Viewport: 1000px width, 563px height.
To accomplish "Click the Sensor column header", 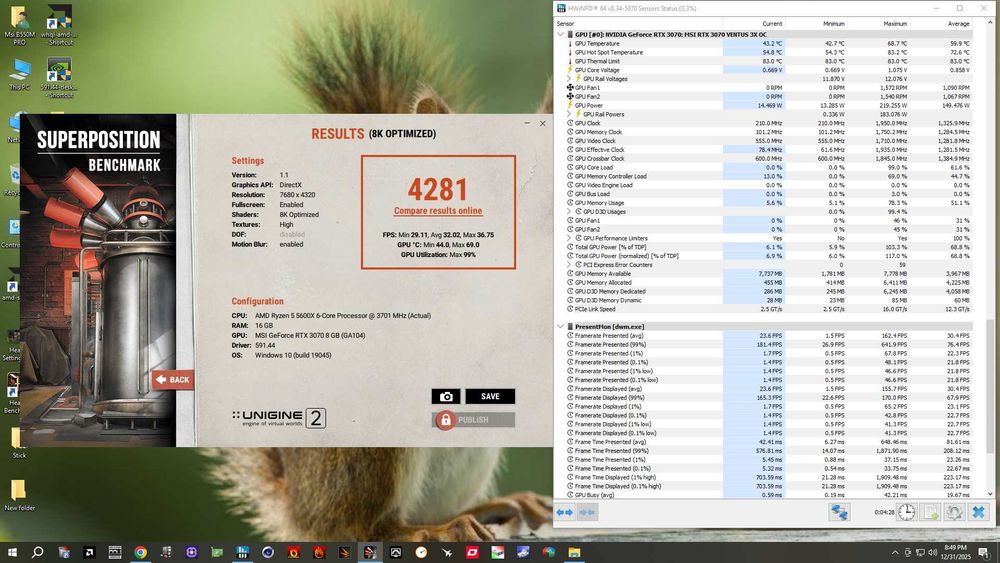I will point(638,24).
